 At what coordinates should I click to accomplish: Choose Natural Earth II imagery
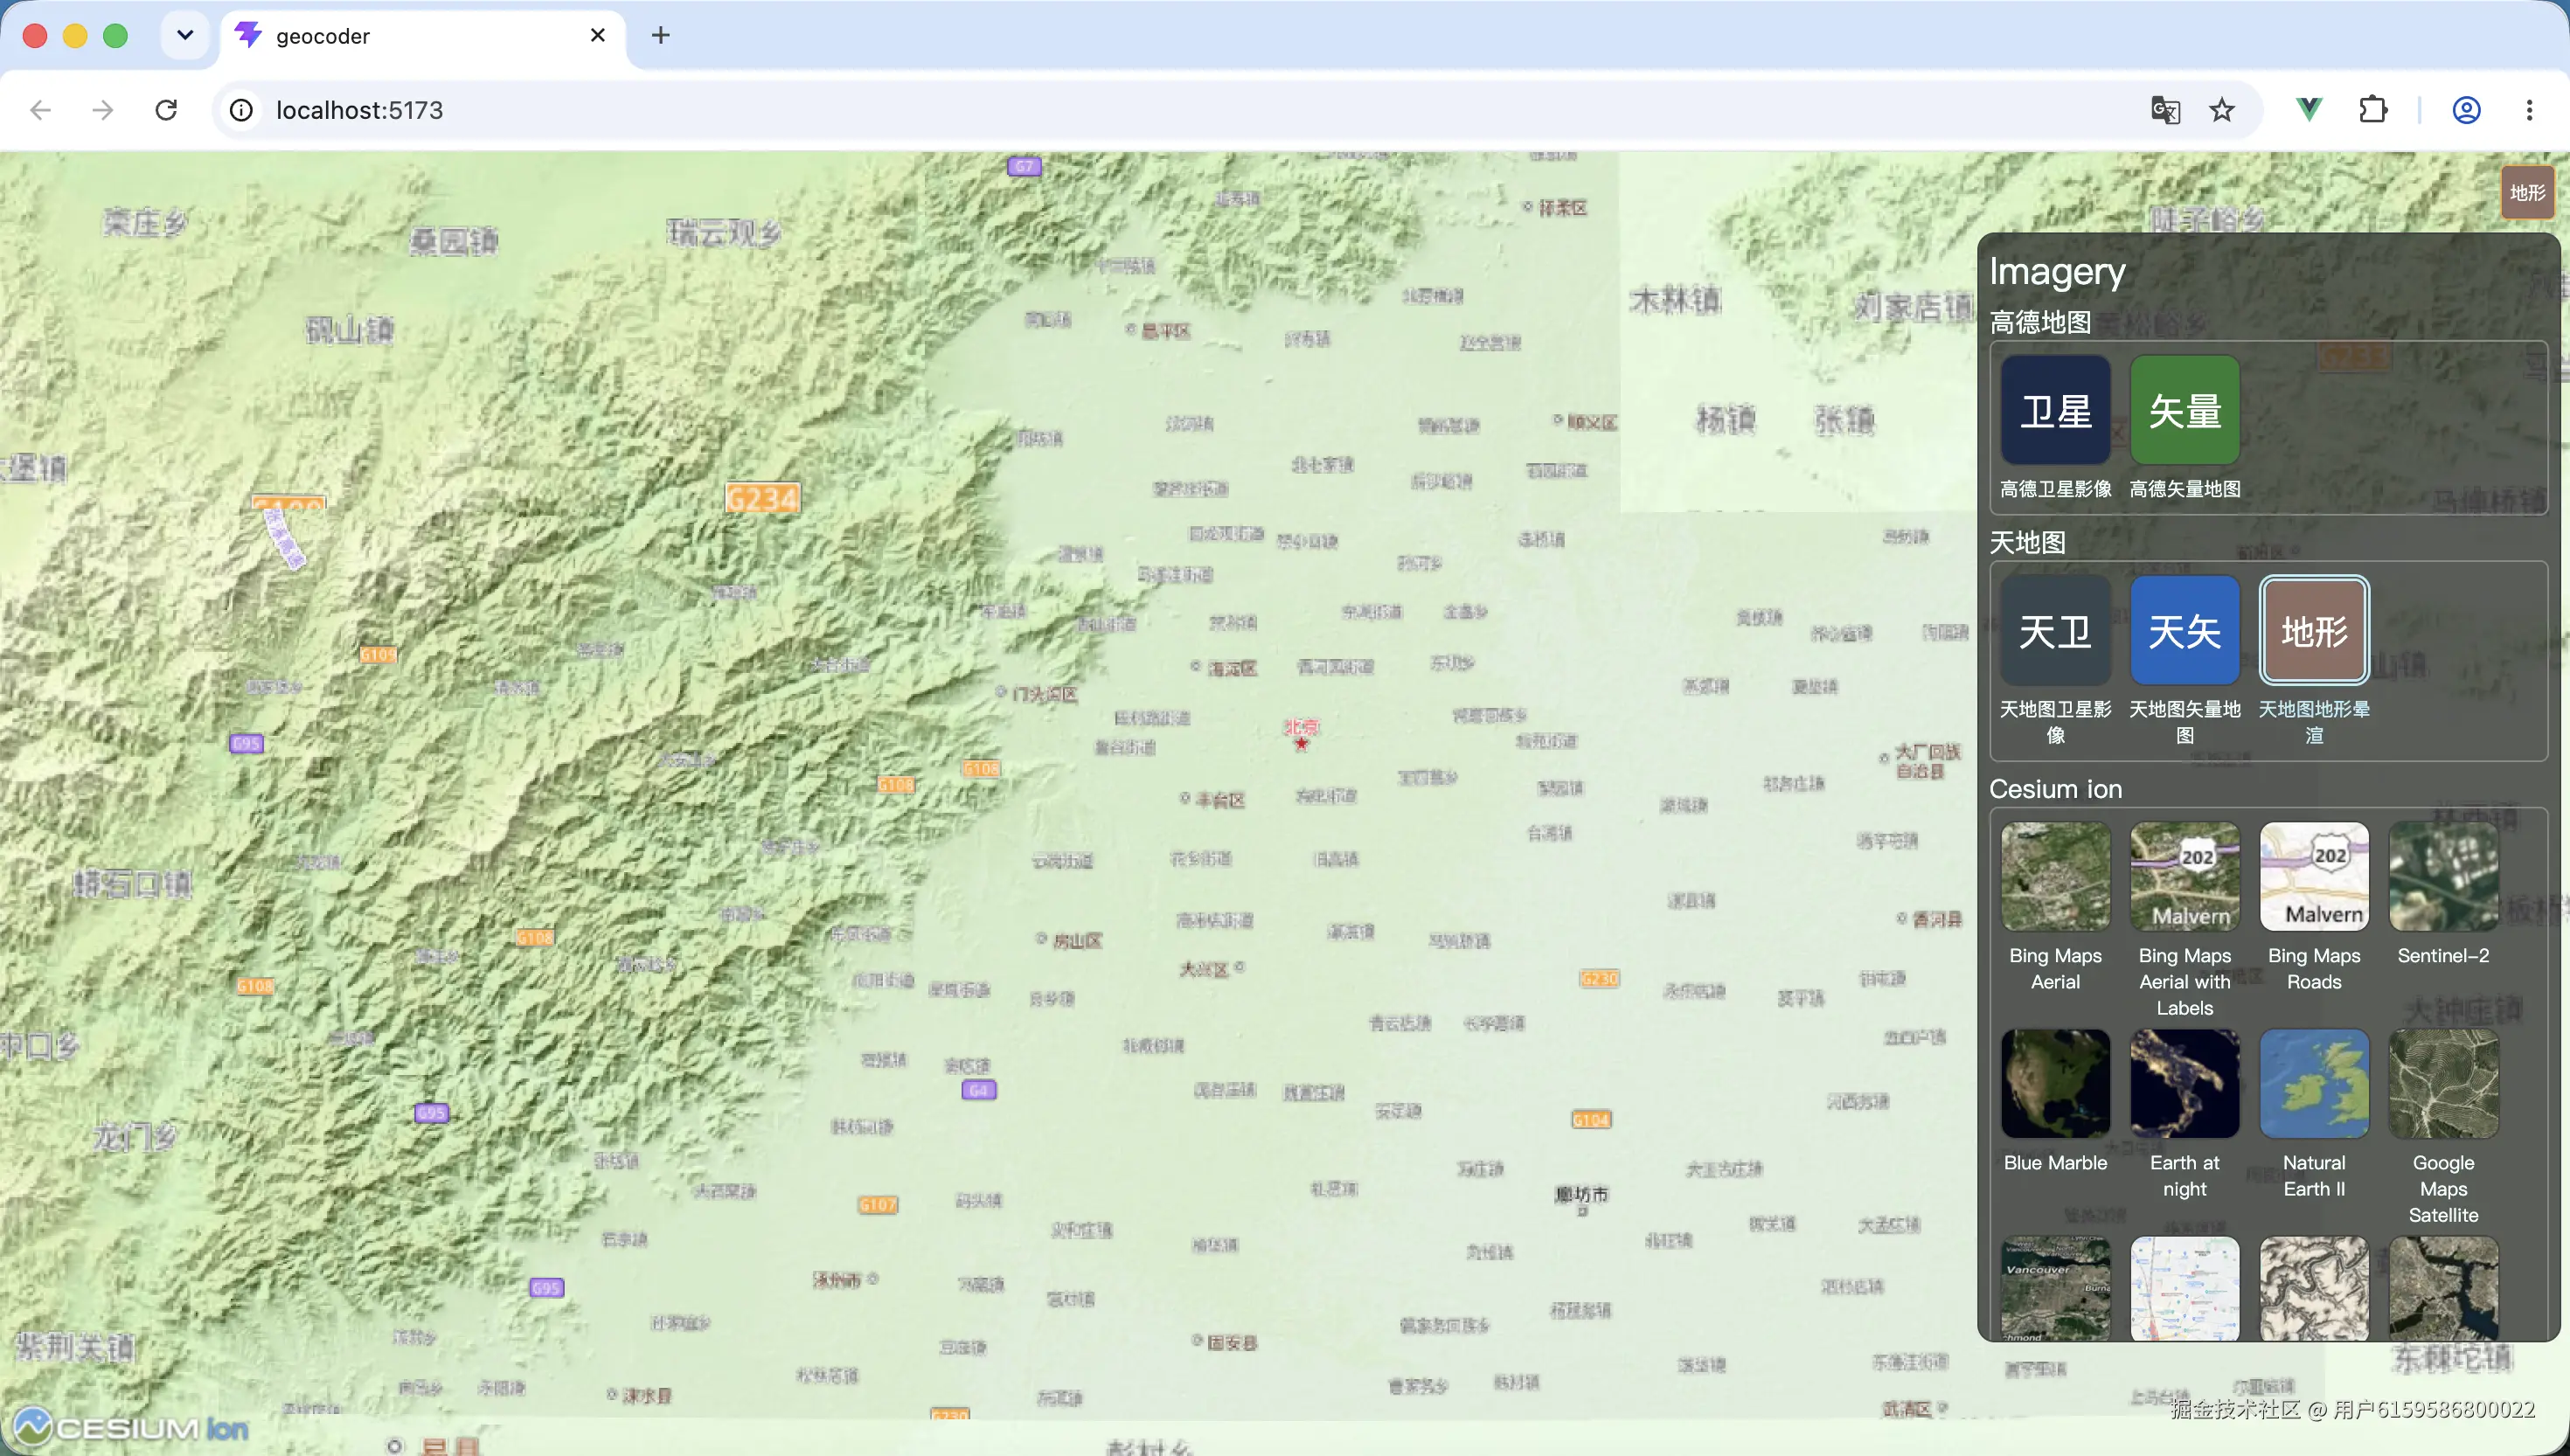point(2314,1114)
